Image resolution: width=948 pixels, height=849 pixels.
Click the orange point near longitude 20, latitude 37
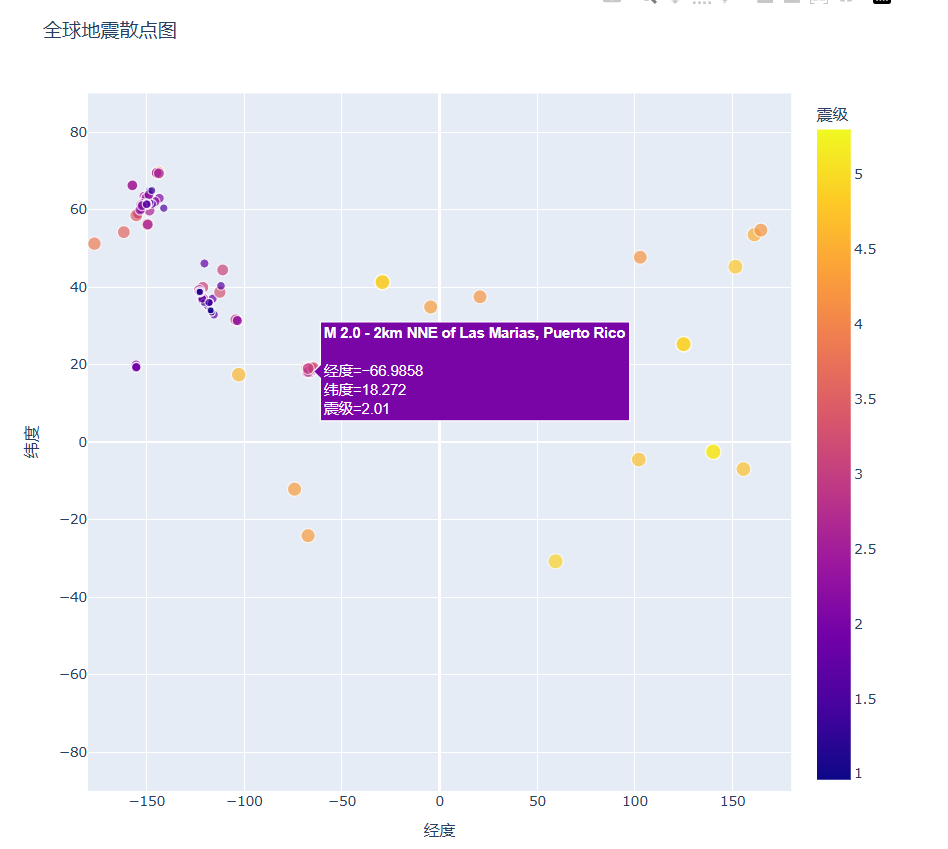tap(480, 297)
